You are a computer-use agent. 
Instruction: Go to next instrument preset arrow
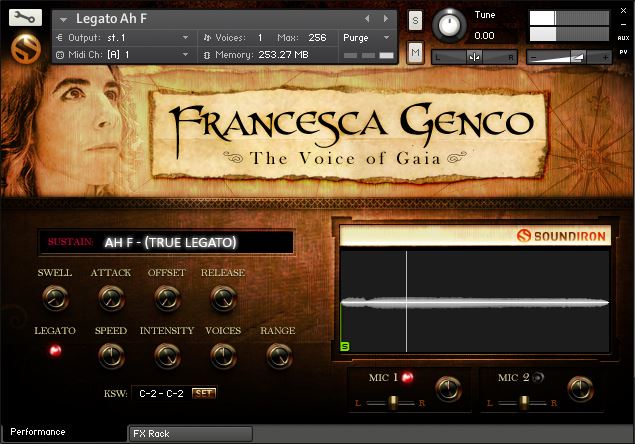[x=384, y=18]
